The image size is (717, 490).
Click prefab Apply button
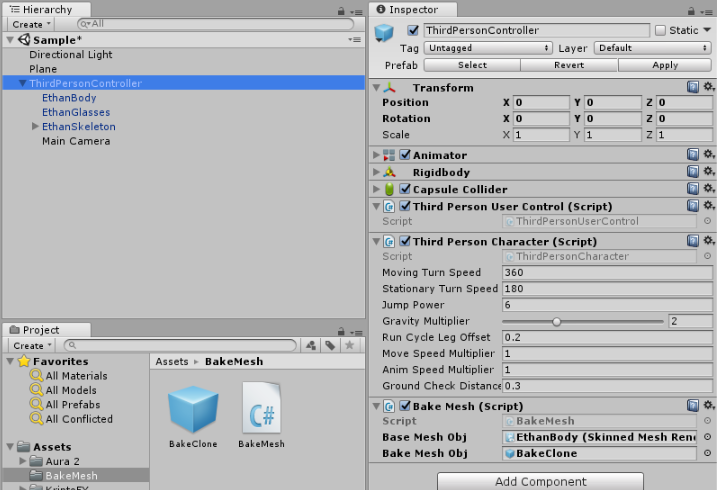tap(665, 65)
